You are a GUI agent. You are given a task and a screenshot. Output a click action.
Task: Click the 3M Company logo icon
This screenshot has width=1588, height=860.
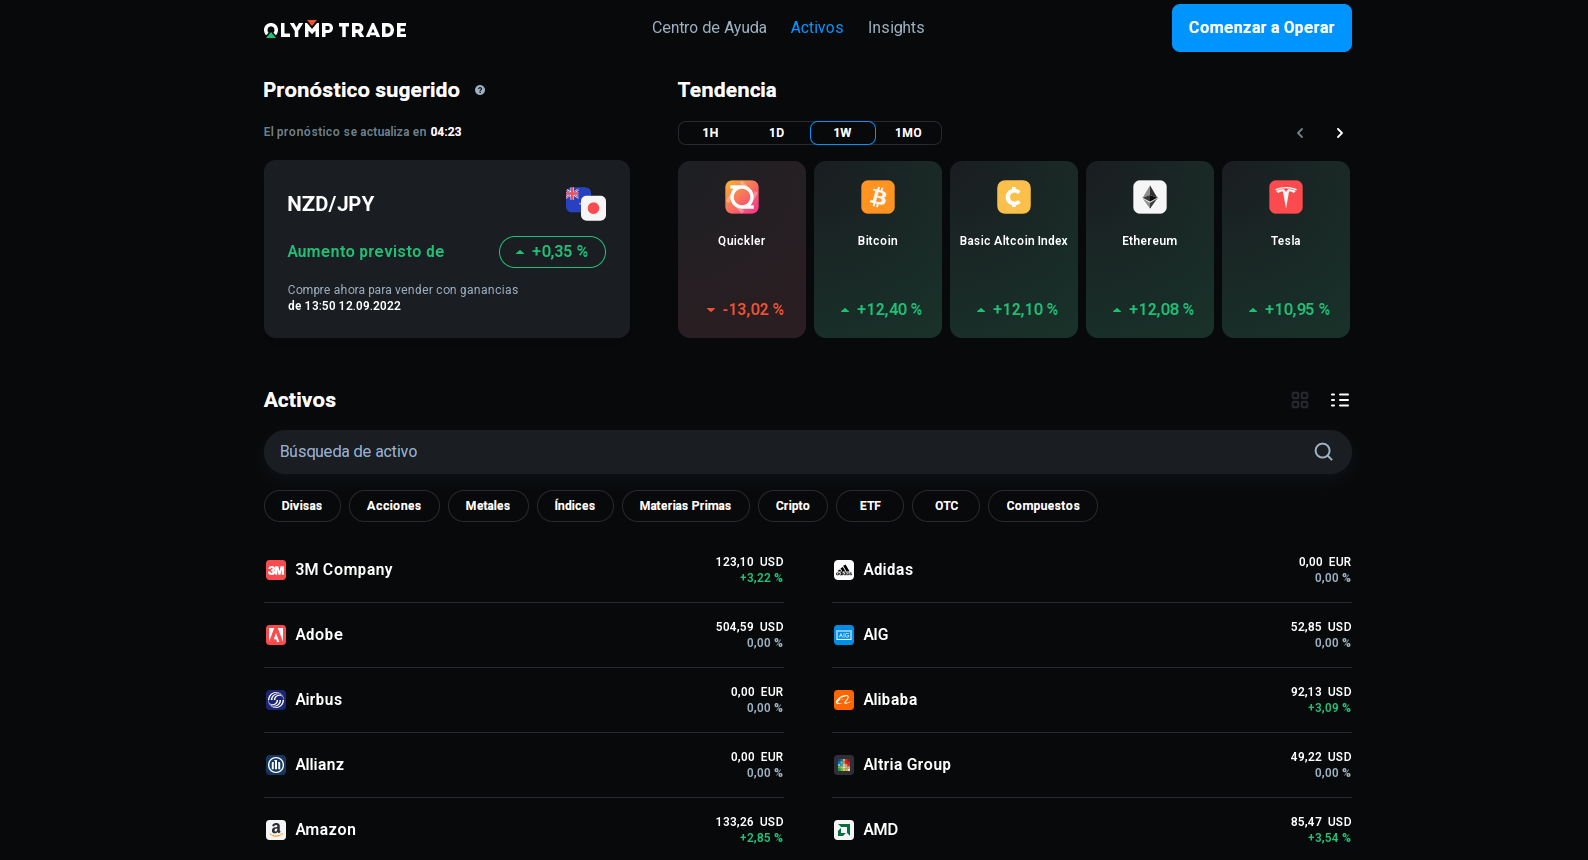pos(276,570)
